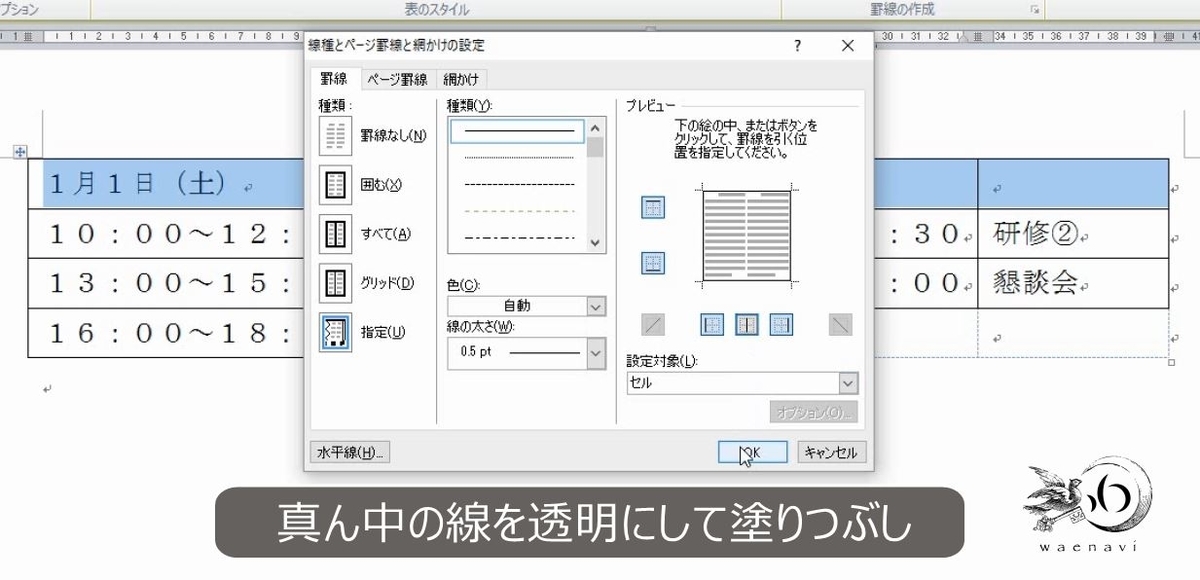Switch to the ページ罫線 tab
The image size is (1200, 580).
[396, 79]
